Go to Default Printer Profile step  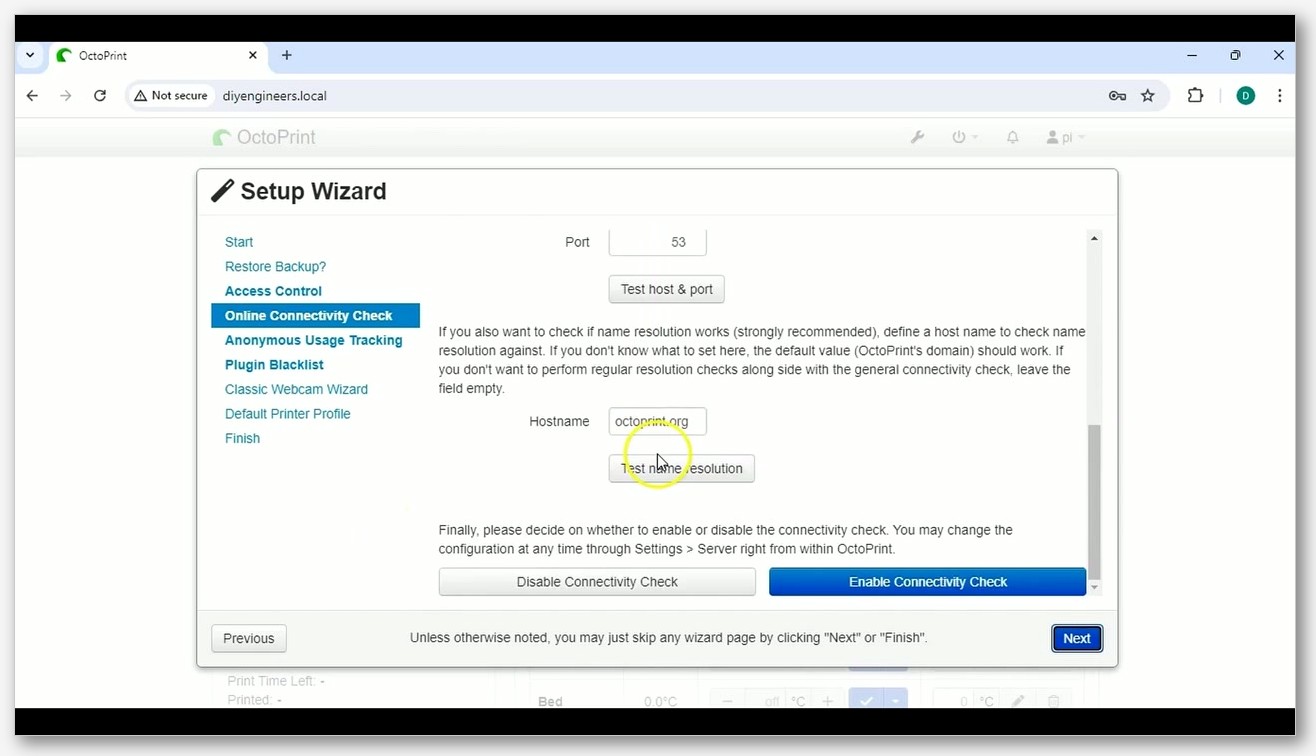tap(287, 414)
